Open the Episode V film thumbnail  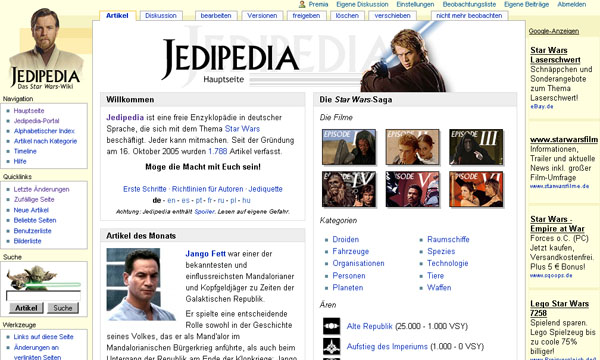412,189
